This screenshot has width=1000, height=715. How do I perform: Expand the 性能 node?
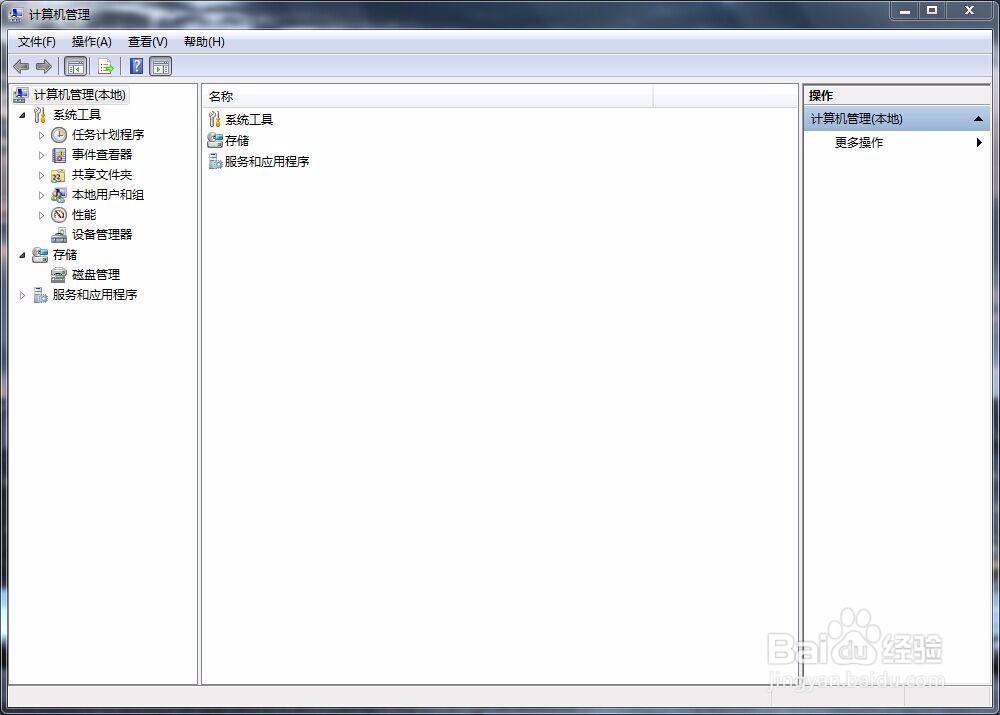(41, 215)
